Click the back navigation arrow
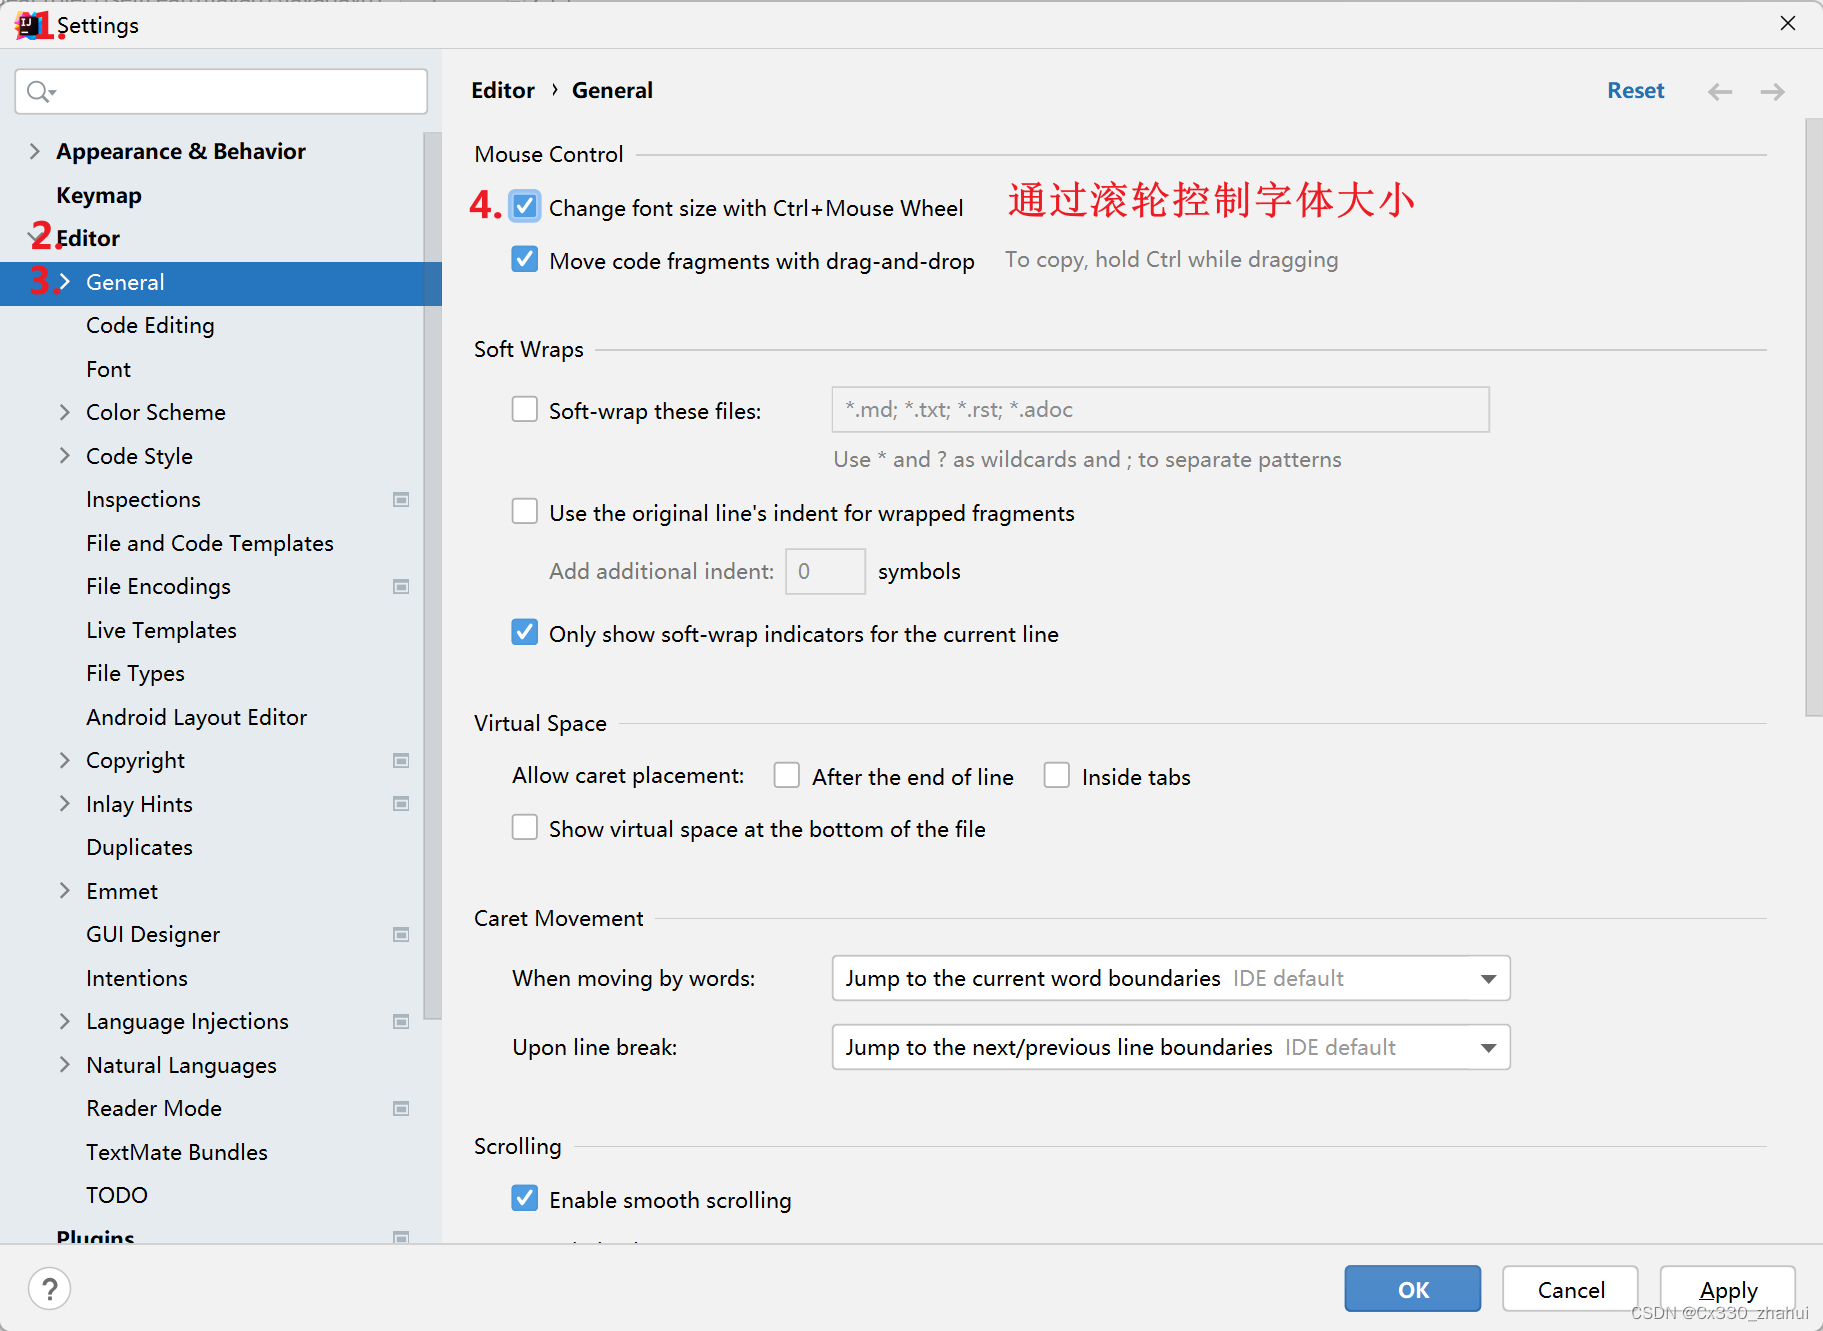Image resolution: width=1823 pixels, height=1331 pixels. 1720,92
